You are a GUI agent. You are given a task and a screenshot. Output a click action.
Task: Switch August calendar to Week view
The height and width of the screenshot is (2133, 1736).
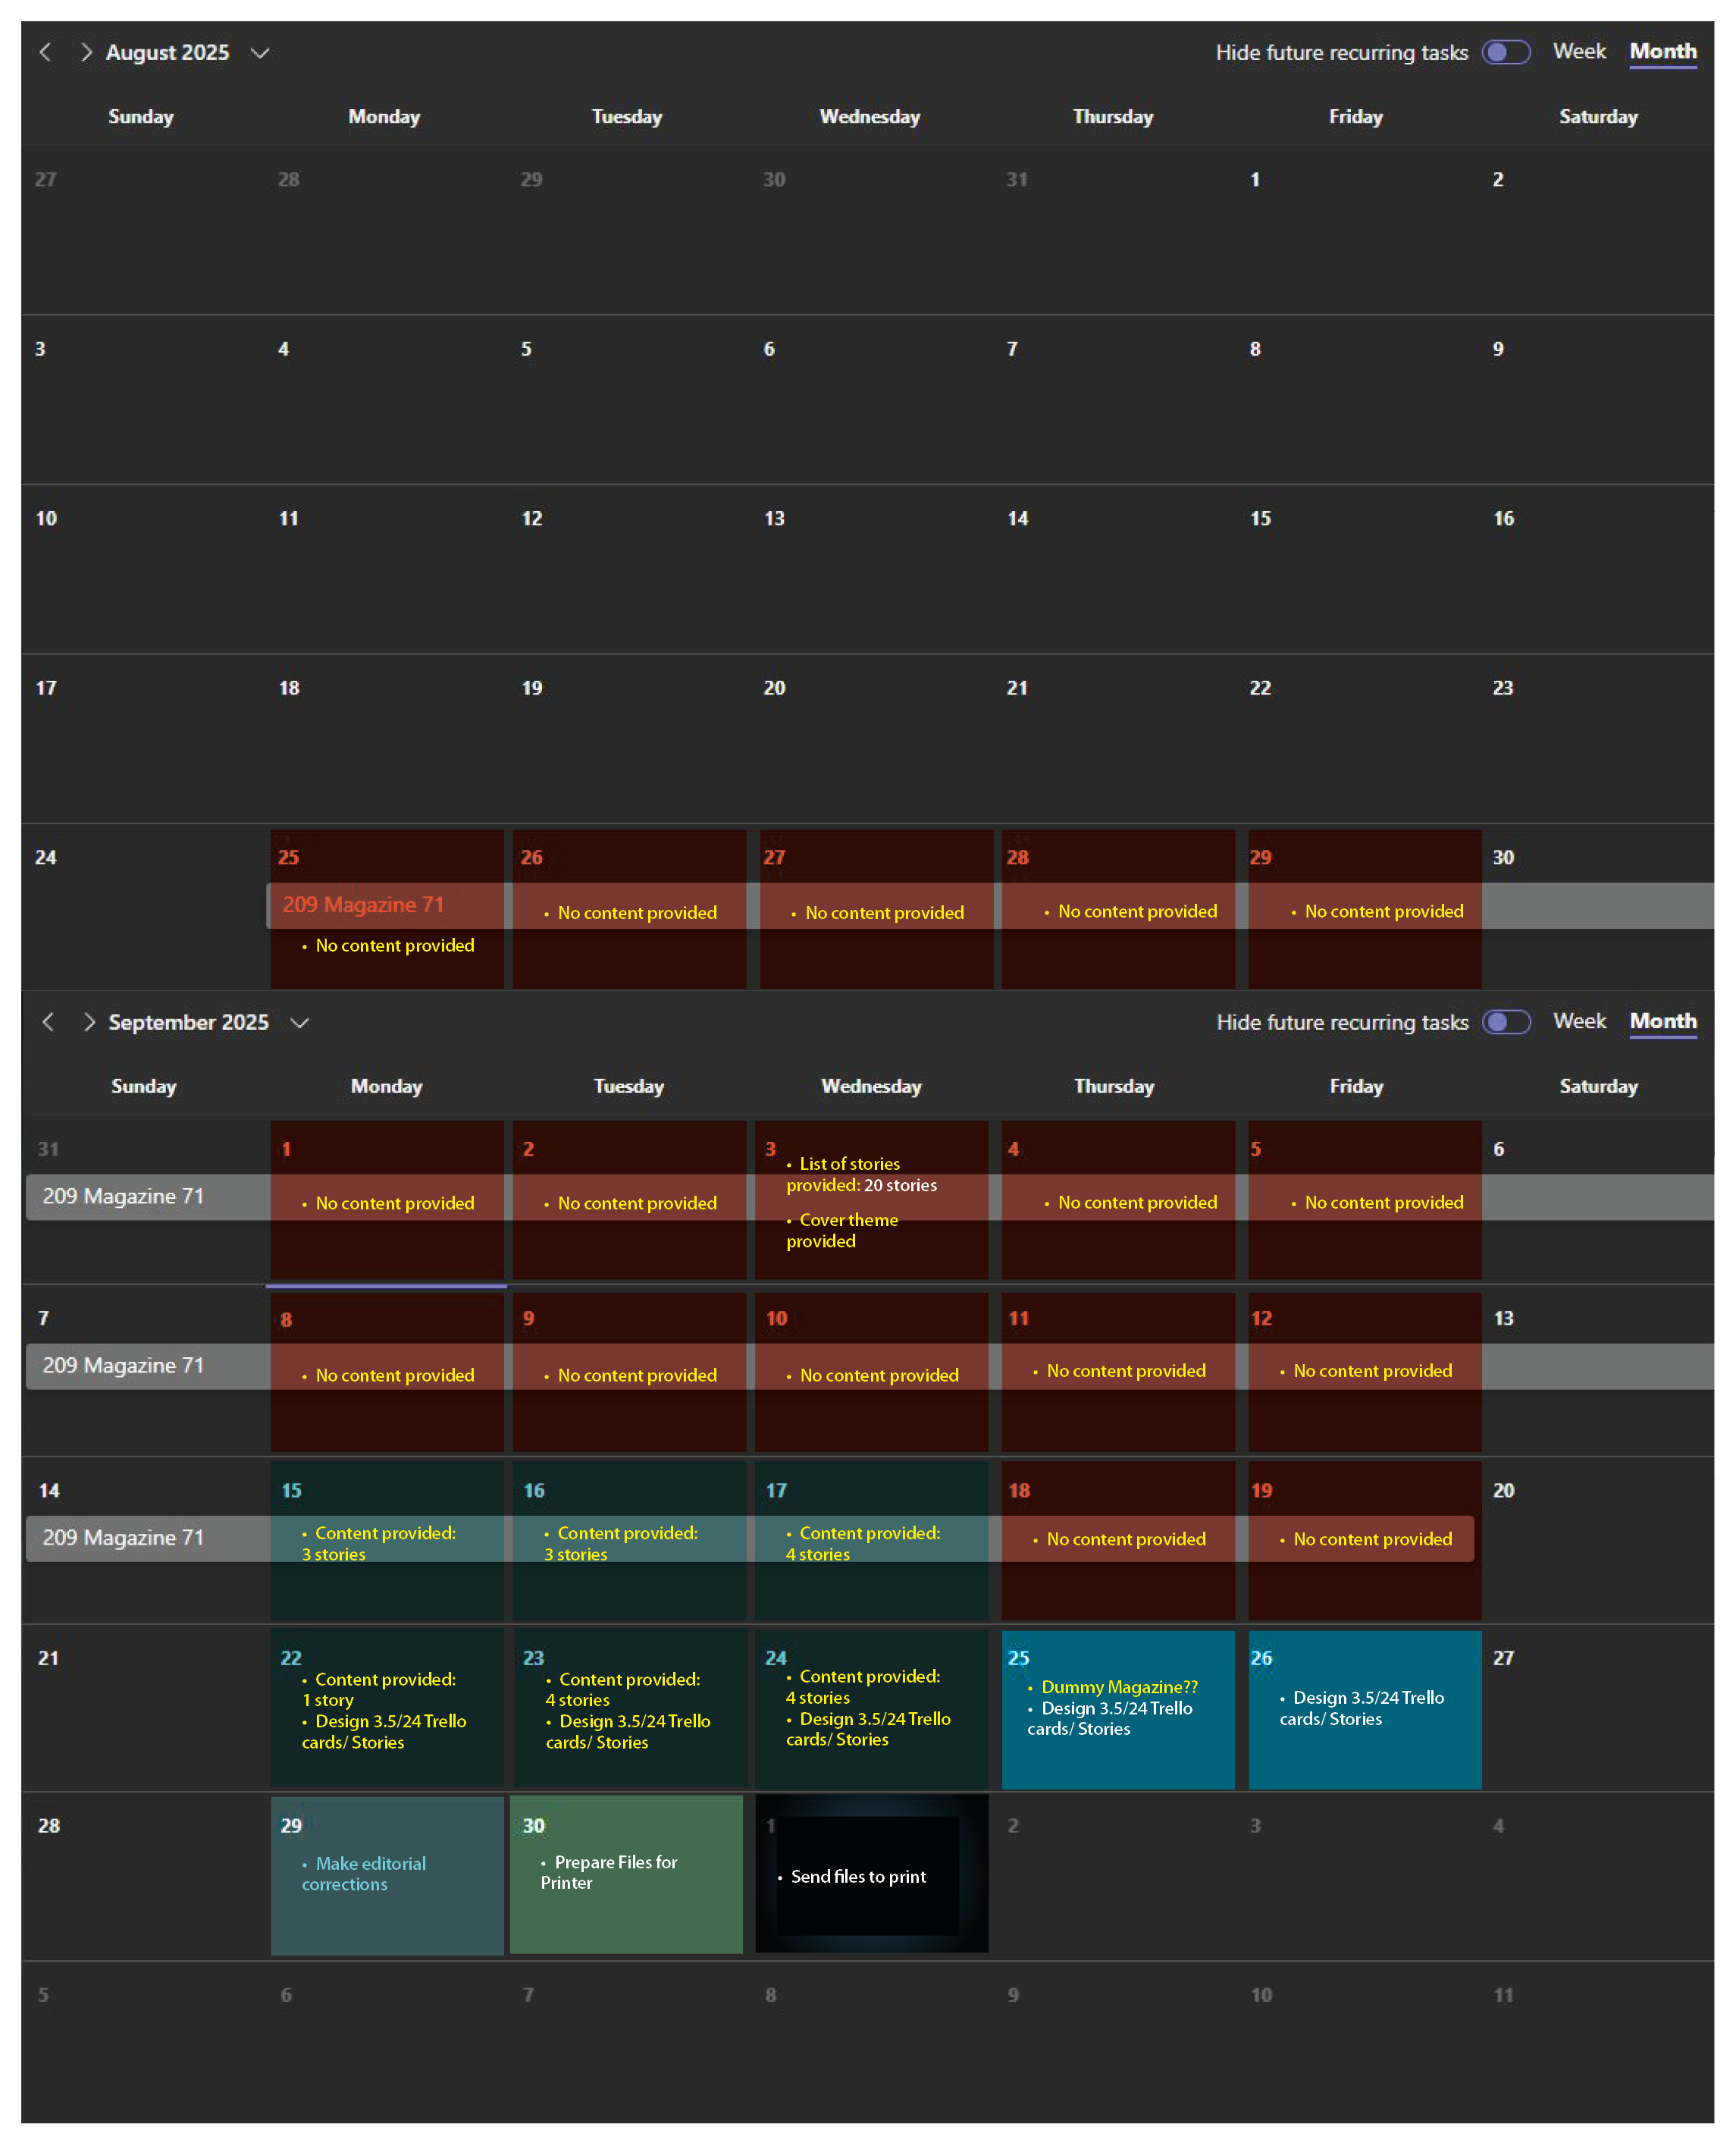point(1578,51)
